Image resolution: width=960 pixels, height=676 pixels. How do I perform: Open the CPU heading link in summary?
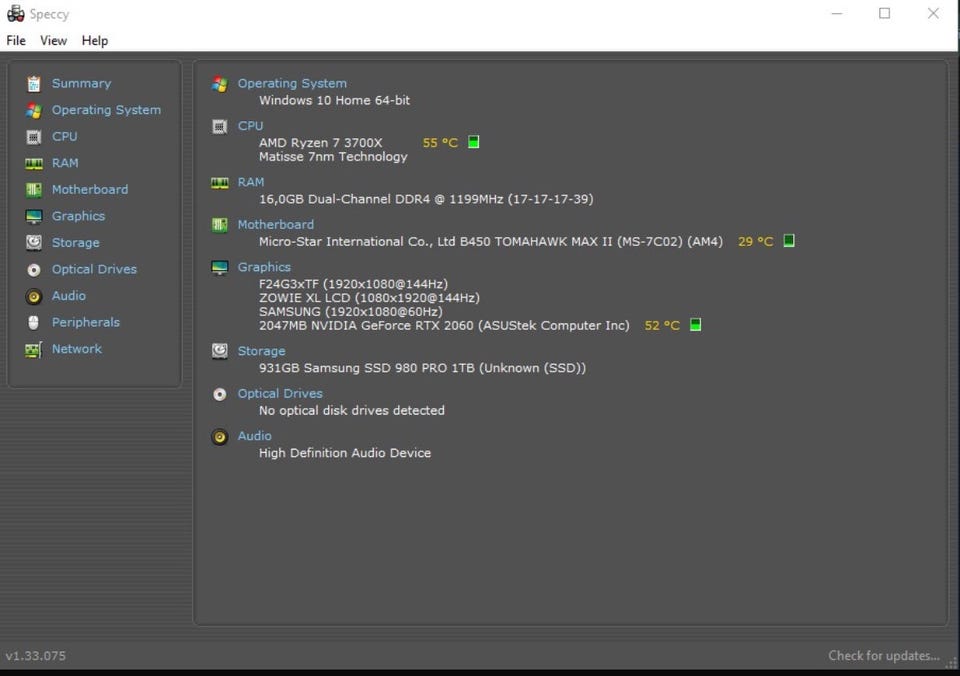(x=250, y=126)
